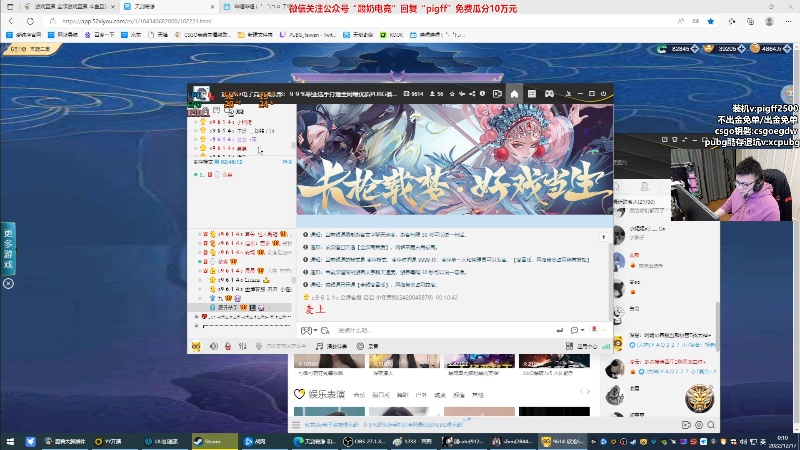
Task: Open Steam from the taskbar
Action: pos(214,441)
